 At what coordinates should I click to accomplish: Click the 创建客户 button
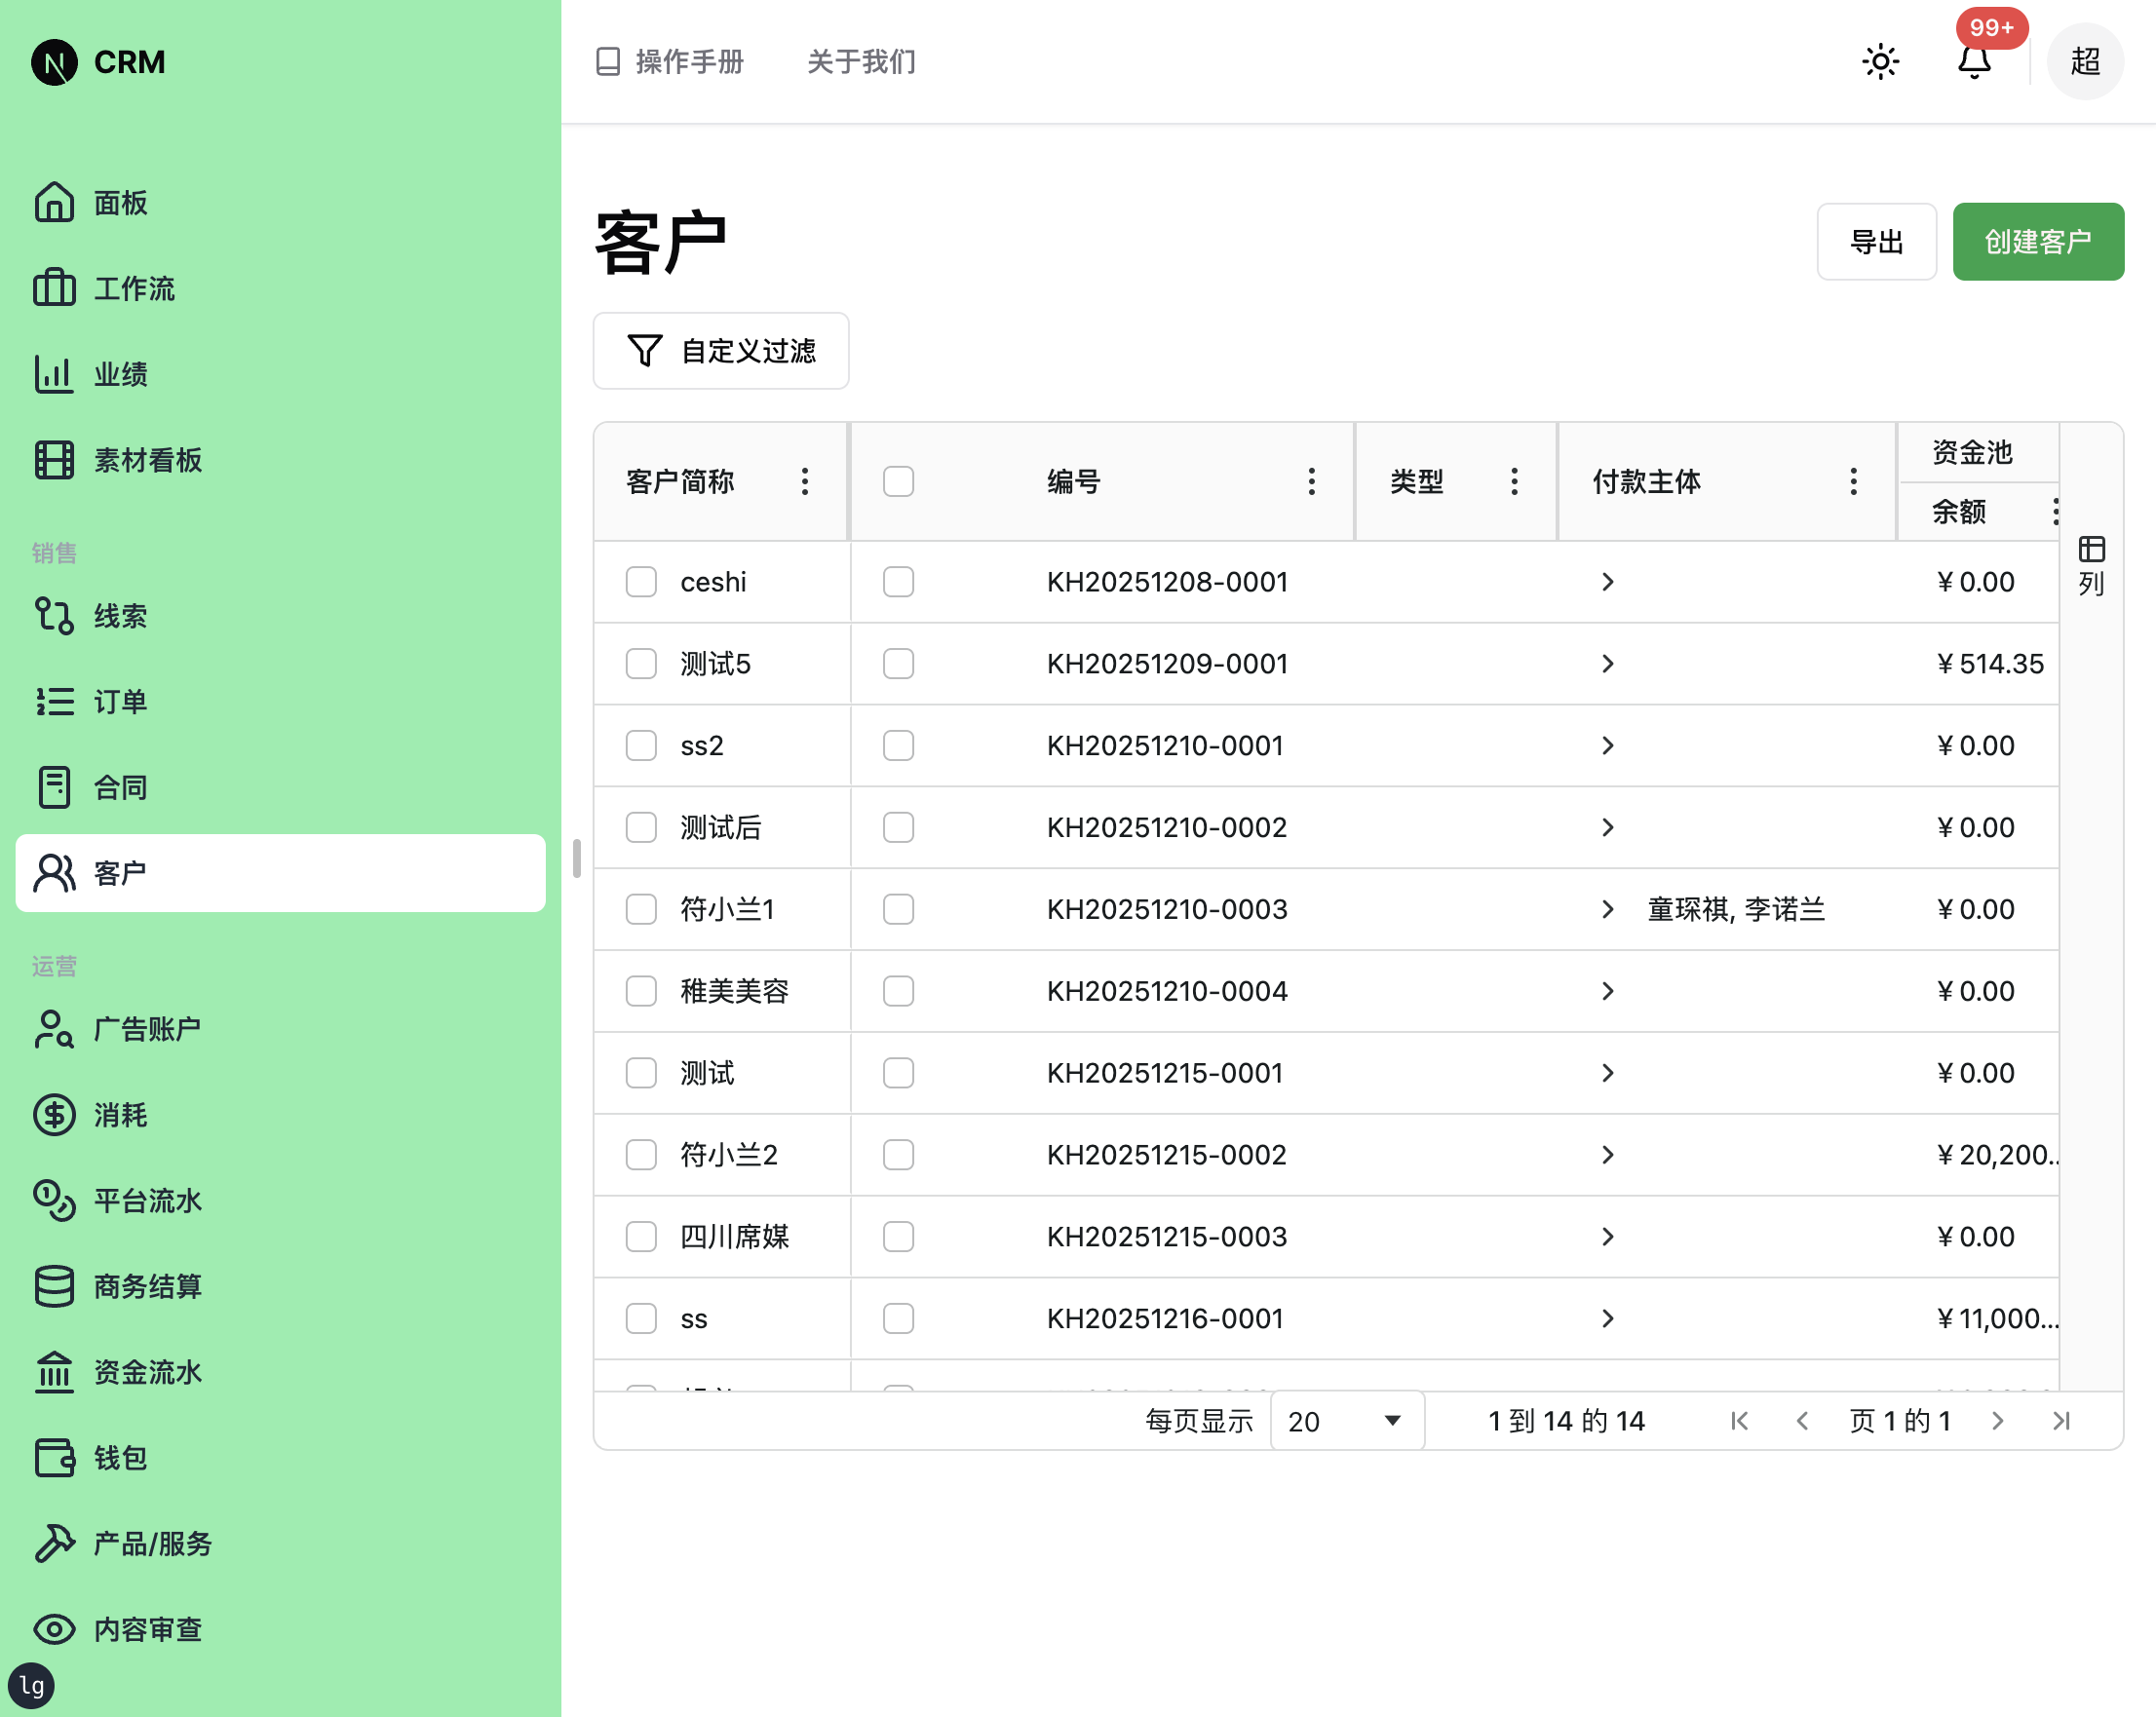point(2038,241)
